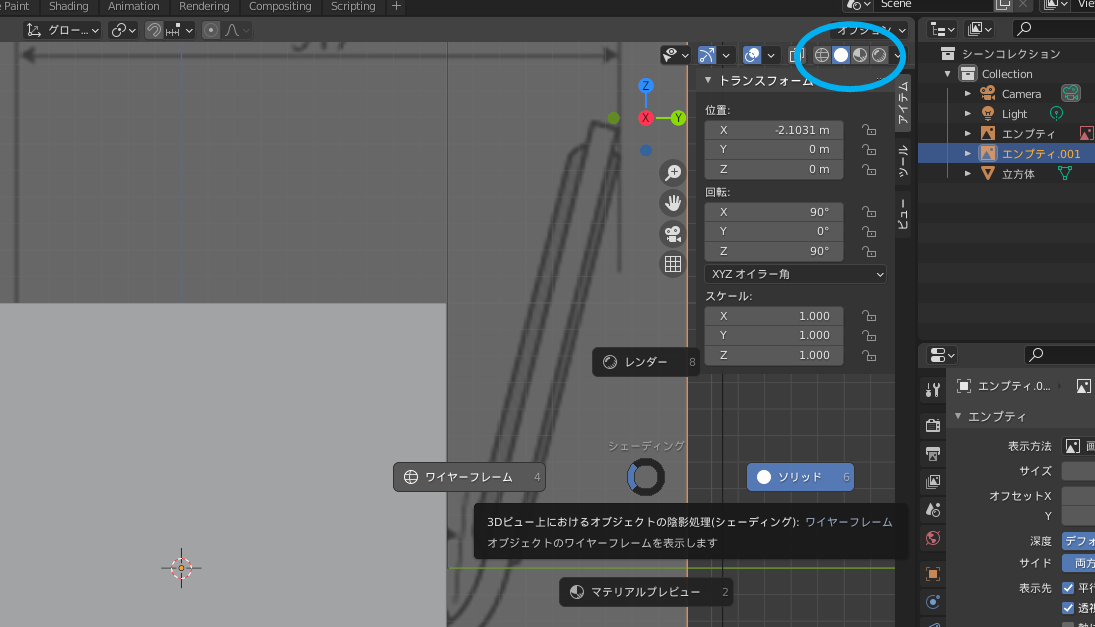Viewport: 1095px width, 627px height.
Task: Click Camera data icon in outliner
Action: pyautogui.click(x=1071, y=93)
